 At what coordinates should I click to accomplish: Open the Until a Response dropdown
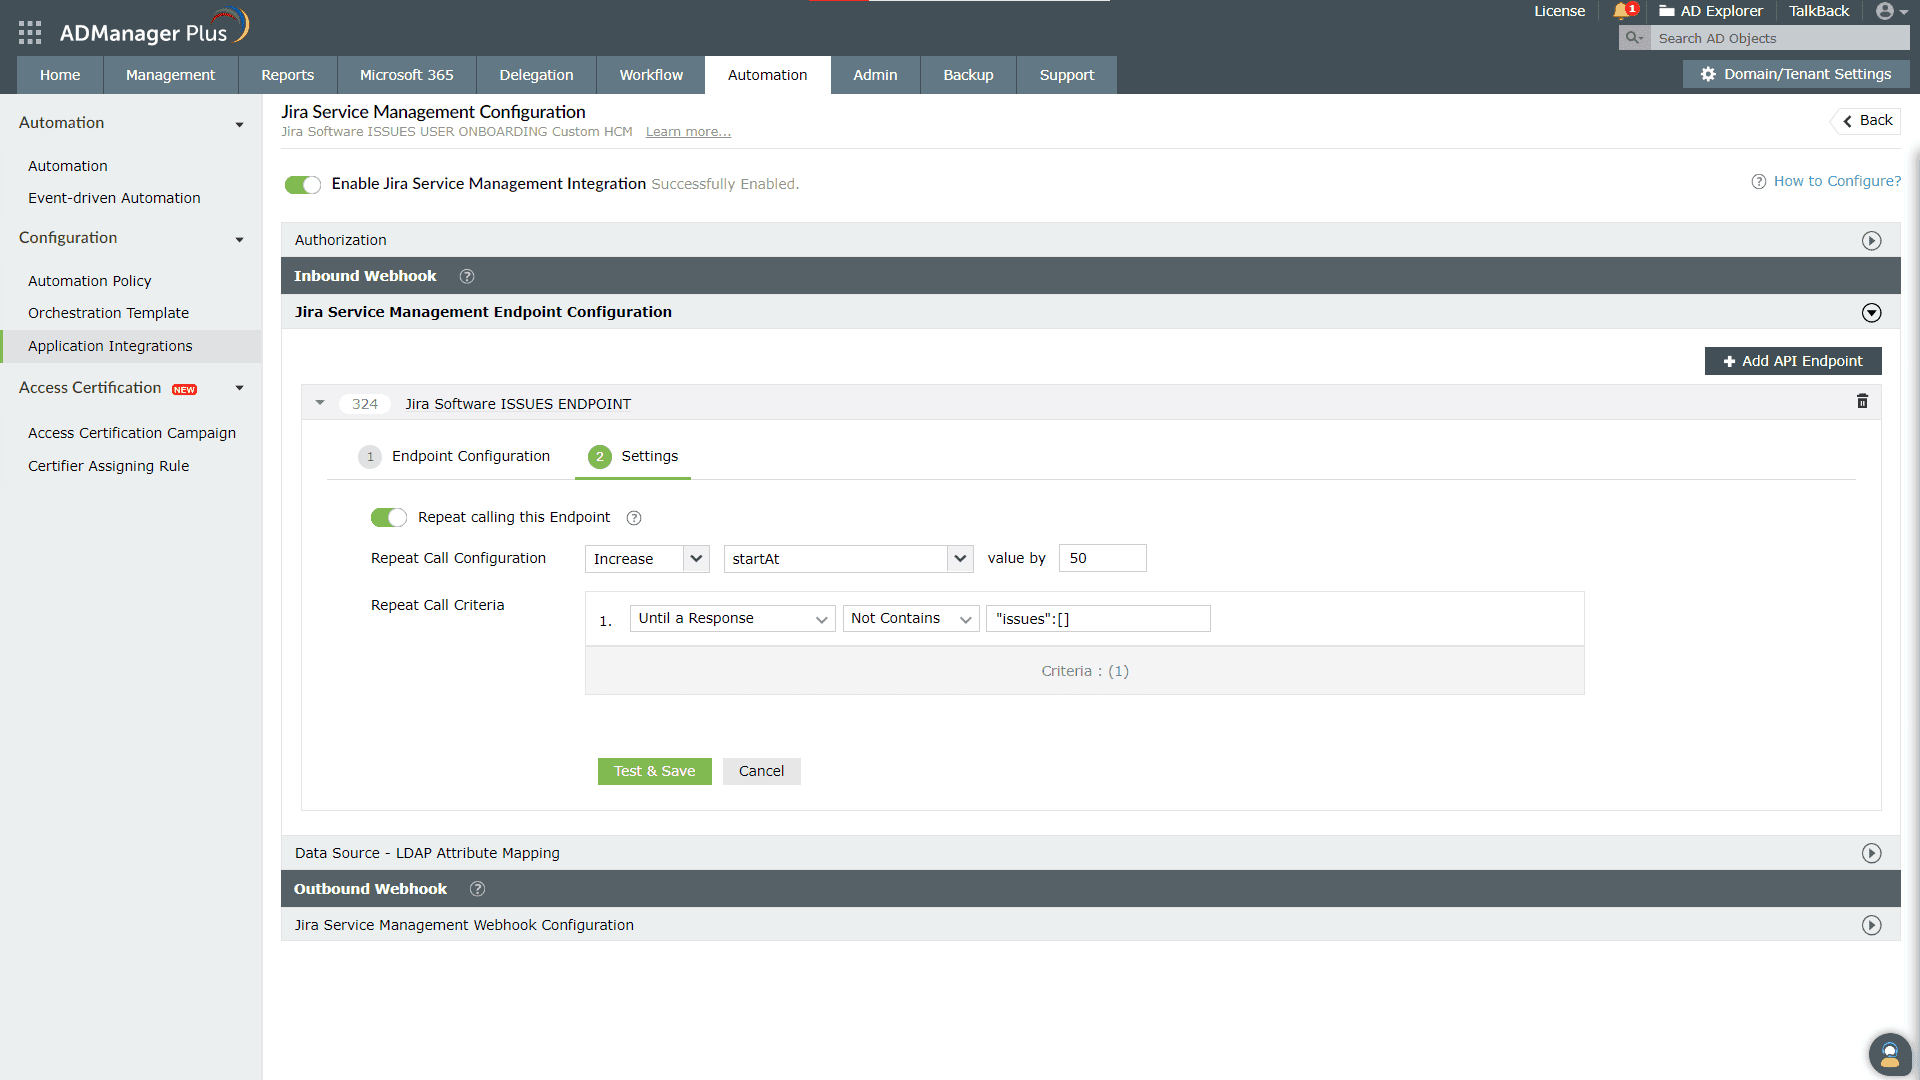pos(732,619)
